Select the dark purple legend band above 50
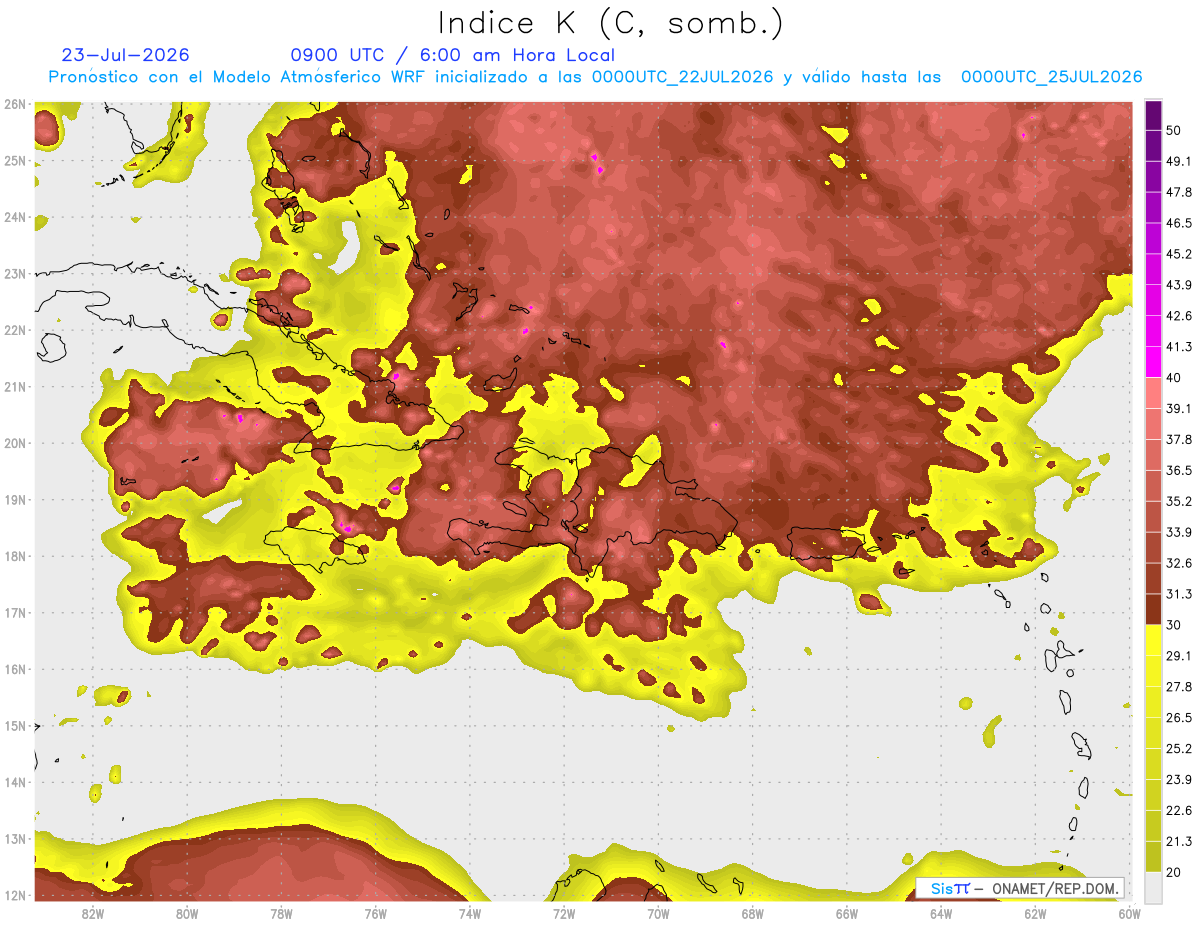The width and height of the screenshot is (1200, 927). 1153,116
